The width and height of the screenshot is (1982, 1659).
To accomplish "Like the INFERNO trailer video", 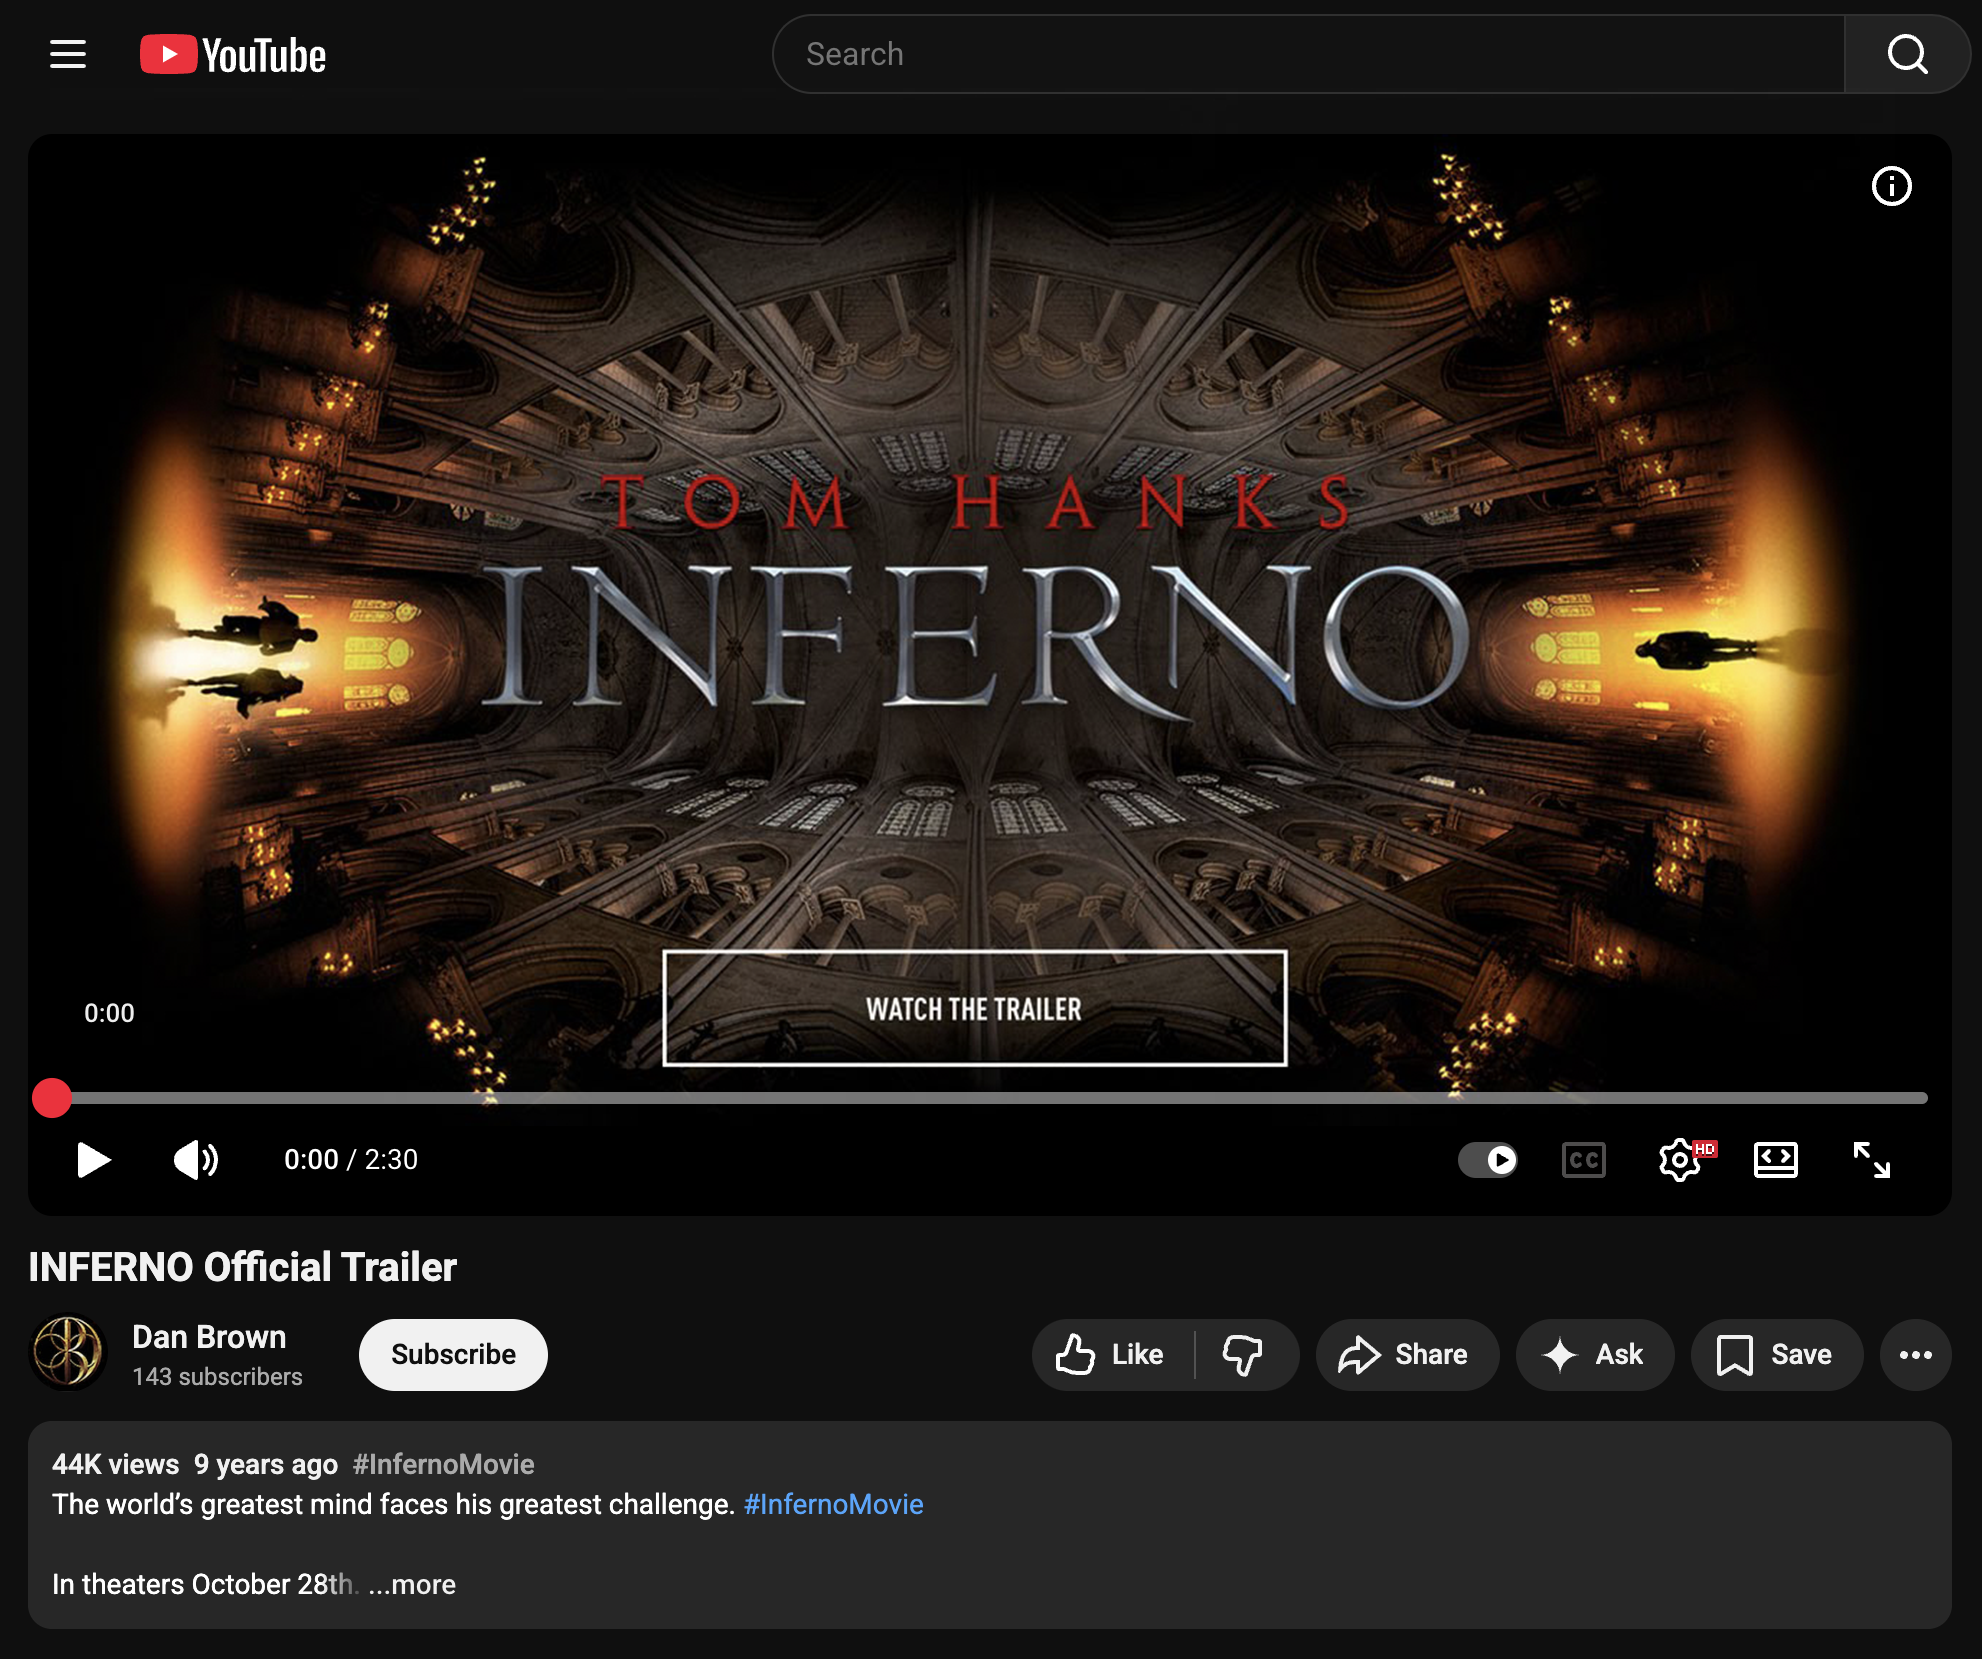I will pos(1110,1354).
